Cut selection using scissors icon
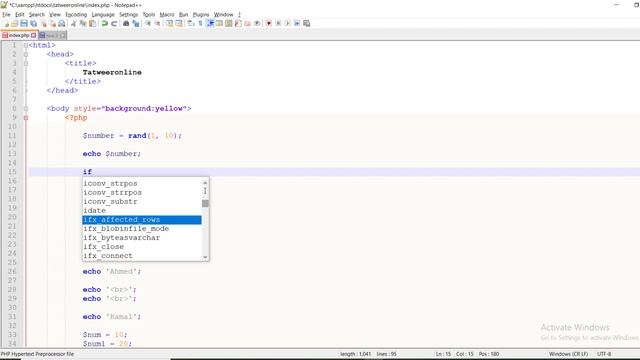This screenshot has width=640, height=360. coord(73,24)
